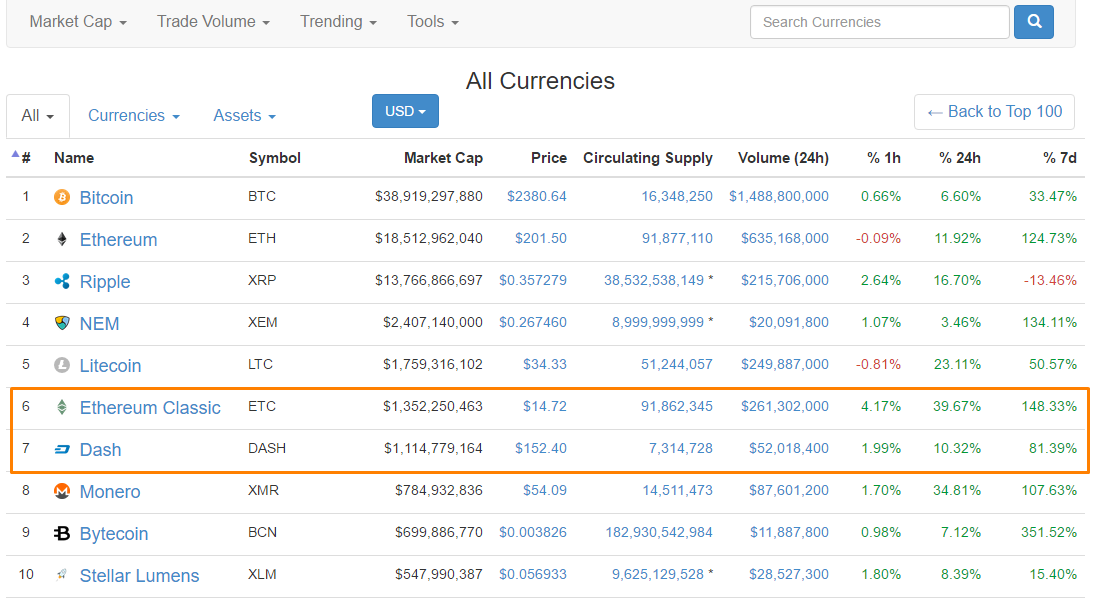Open the Monero currency link
This screenshot has width=1094, height=598.
click(x=110, y=491)
